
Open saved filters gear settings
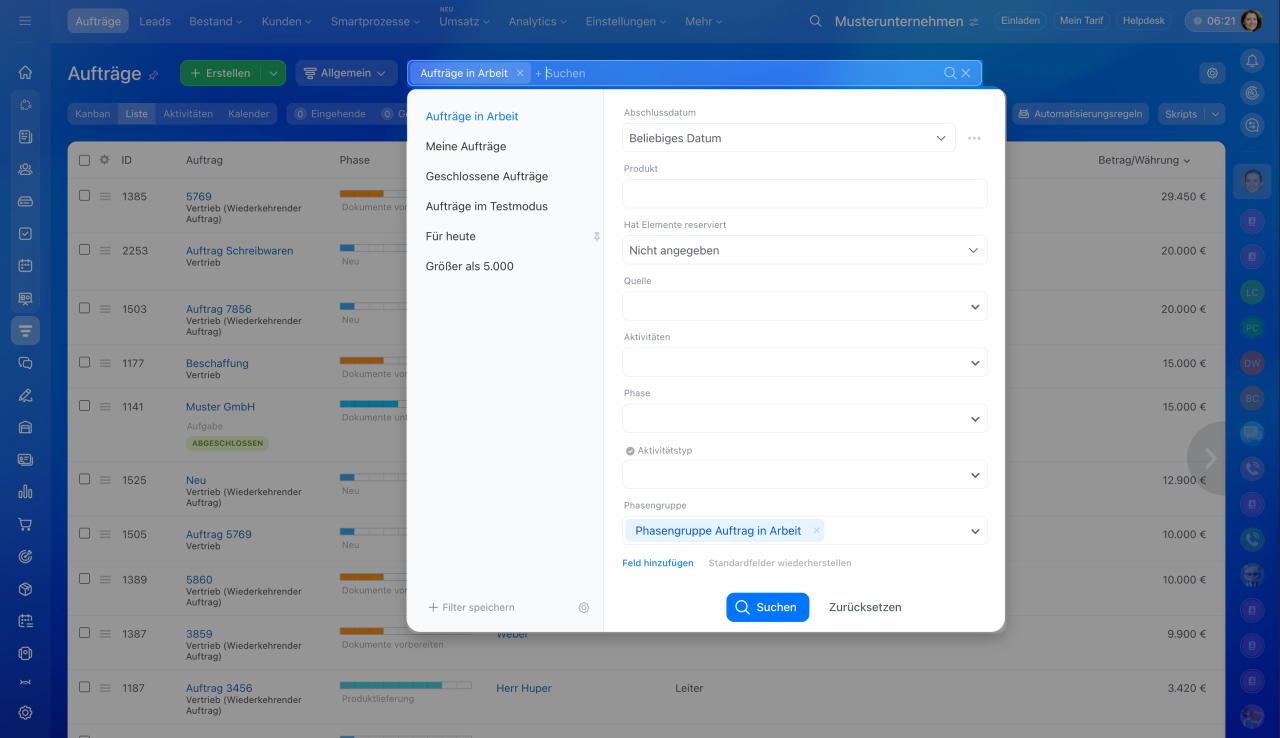(584, 607)
